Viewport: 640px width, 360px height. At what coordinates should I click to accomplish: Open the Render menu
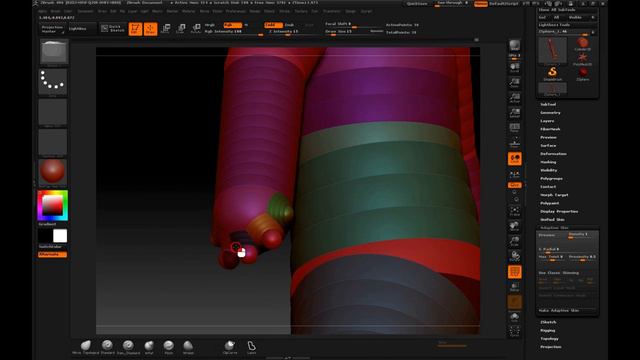255,11
